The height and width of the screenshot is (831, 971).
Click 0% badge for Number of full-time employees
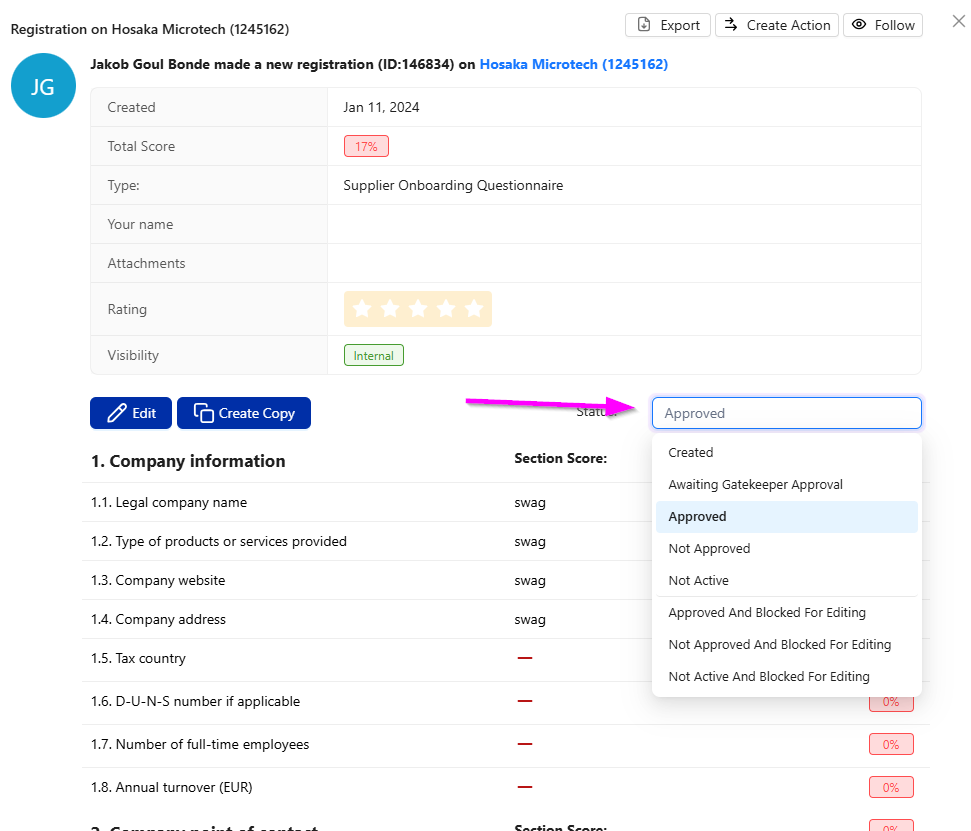[891, 744]
